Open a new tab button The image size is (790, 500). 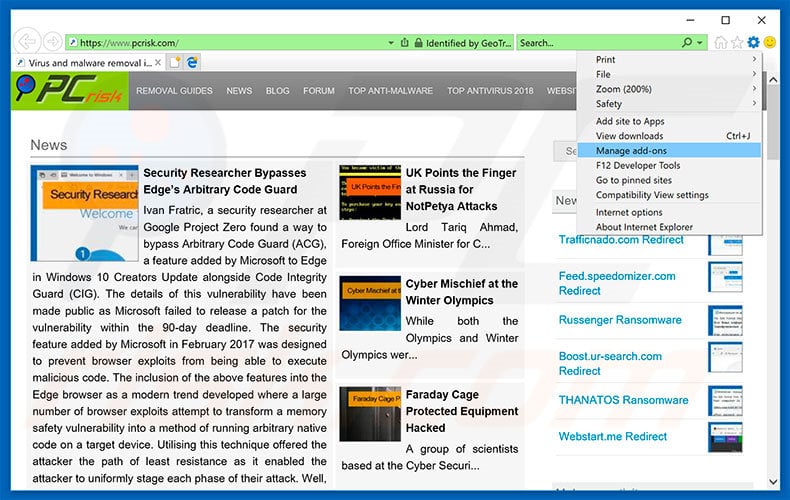point(175,62)
